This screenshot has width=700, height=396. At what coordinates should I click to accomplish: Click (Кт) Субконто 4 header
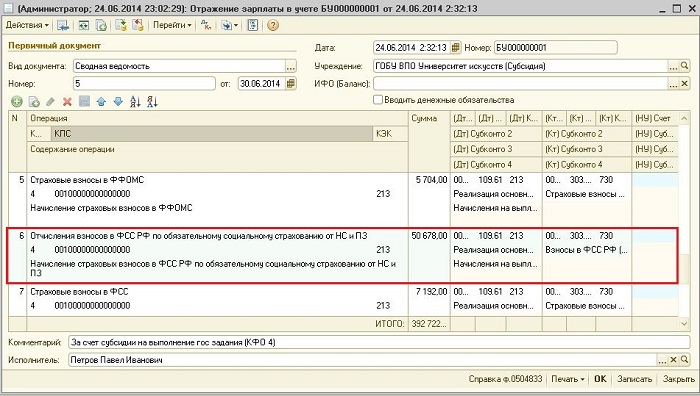587,165
